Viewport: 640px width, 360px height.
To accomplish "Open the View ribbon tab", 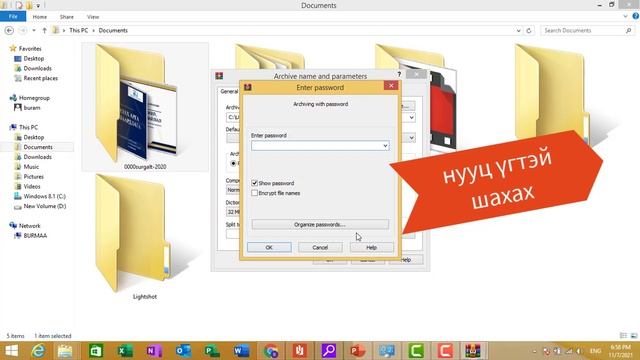I will (93, 17).
